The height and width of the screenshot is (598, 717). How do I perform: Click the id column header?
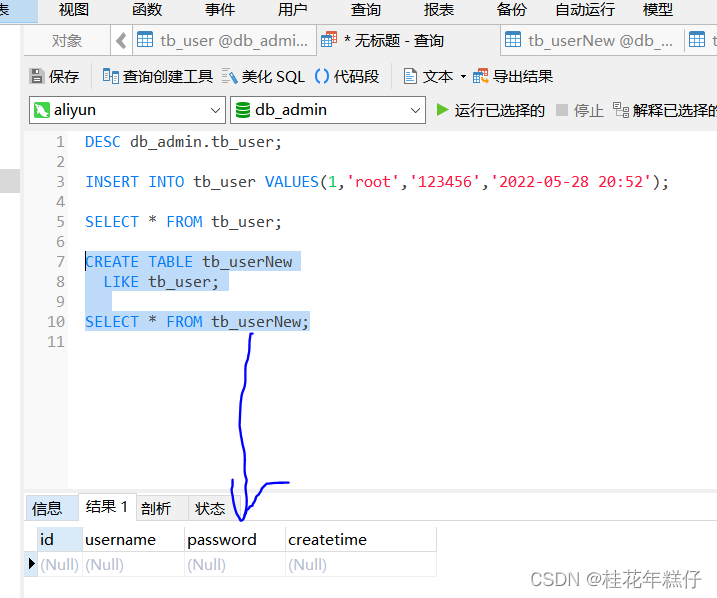(x=60, y=539)
